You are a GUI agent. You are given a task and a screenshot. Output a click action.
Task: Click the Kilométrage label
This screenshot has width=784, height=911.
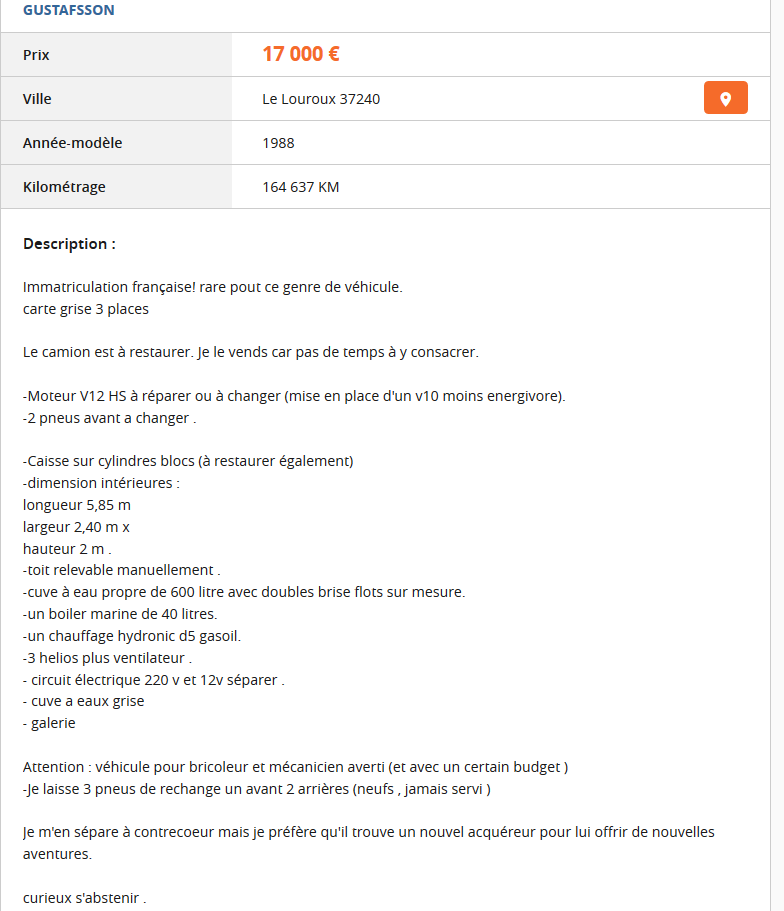(x=64, y=187)
